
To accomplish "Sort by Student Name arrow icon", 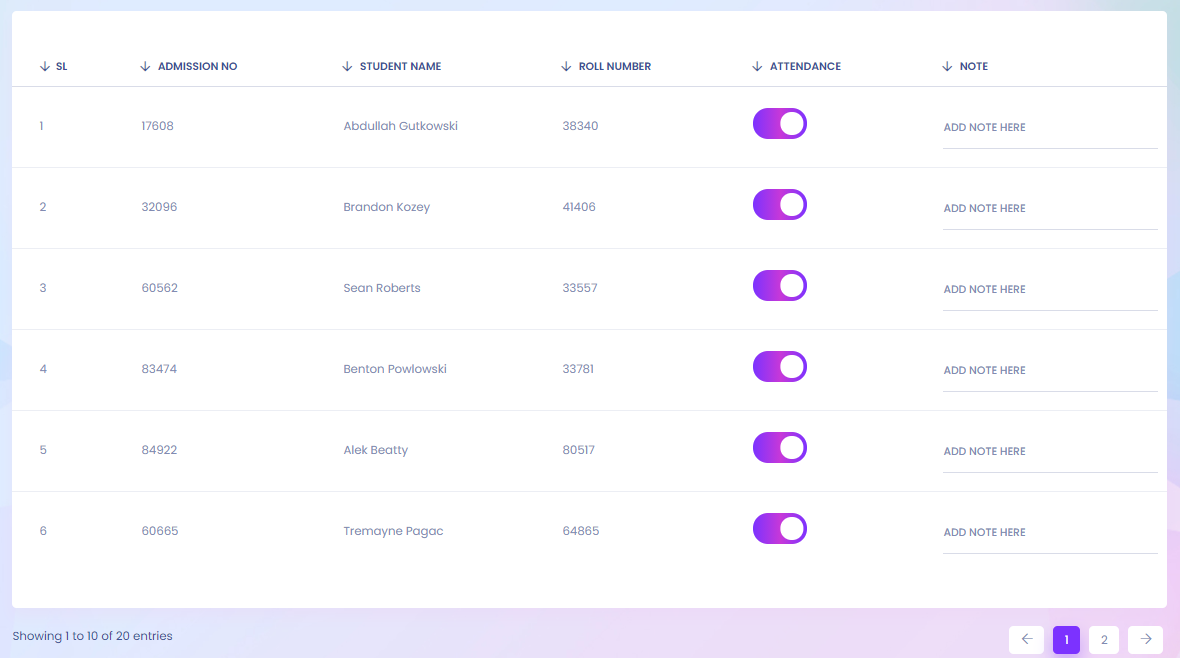I will point(348,67).
